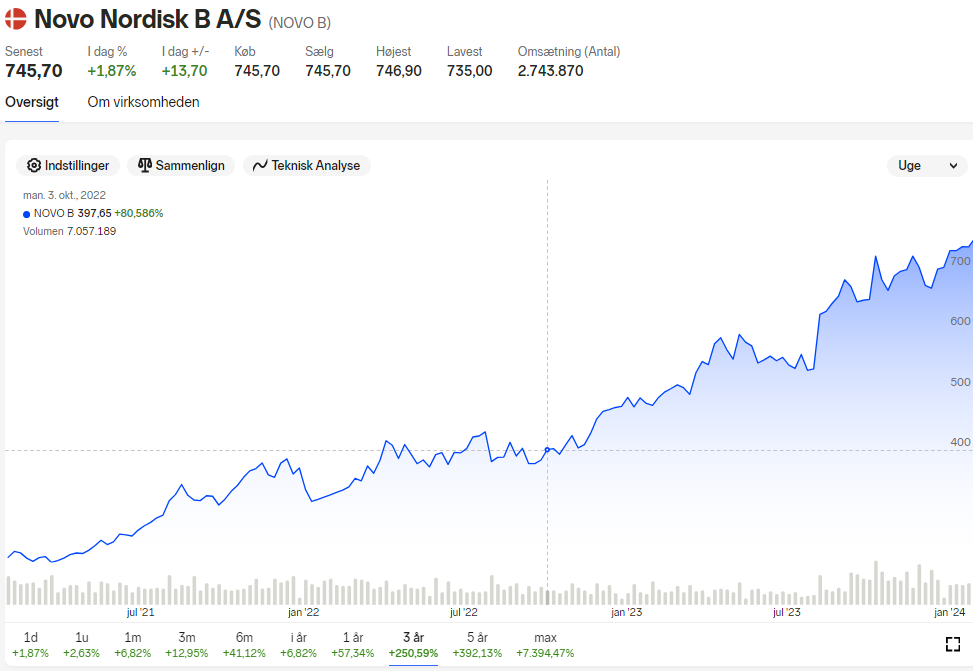
Task: Click the Sammenlign compare button
Action: click(181, 165)
